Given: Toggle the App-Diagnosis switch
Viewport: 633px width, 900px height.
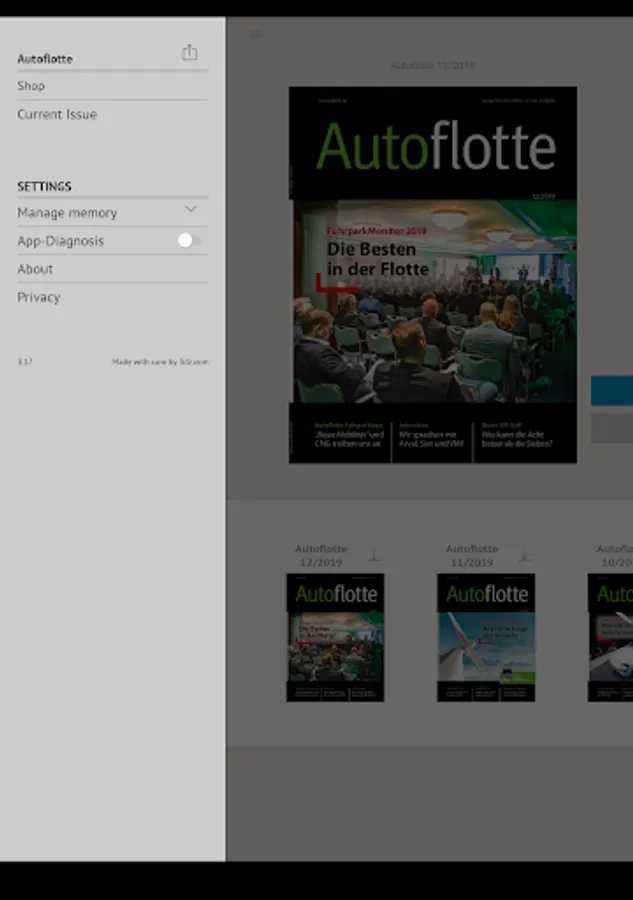Looking at the screenshot, I should click(x=189, y=240).
